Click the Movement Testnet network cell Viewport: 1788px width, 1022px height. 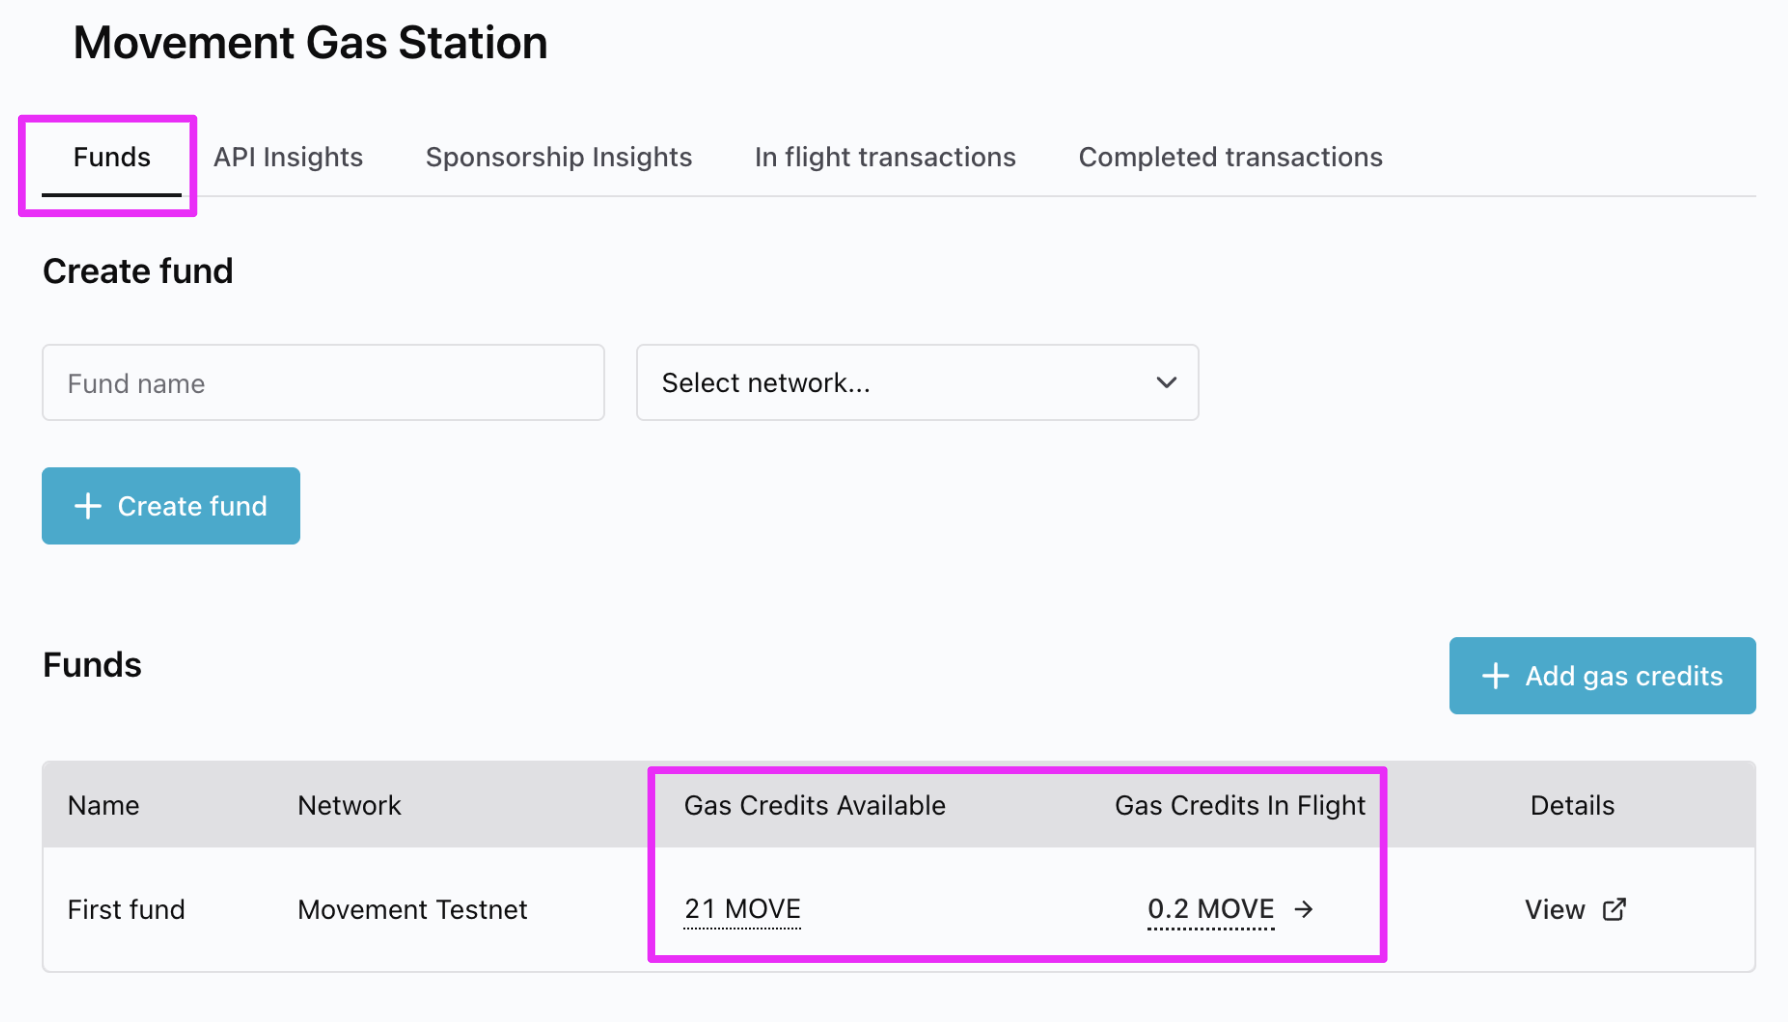point(412,909)
